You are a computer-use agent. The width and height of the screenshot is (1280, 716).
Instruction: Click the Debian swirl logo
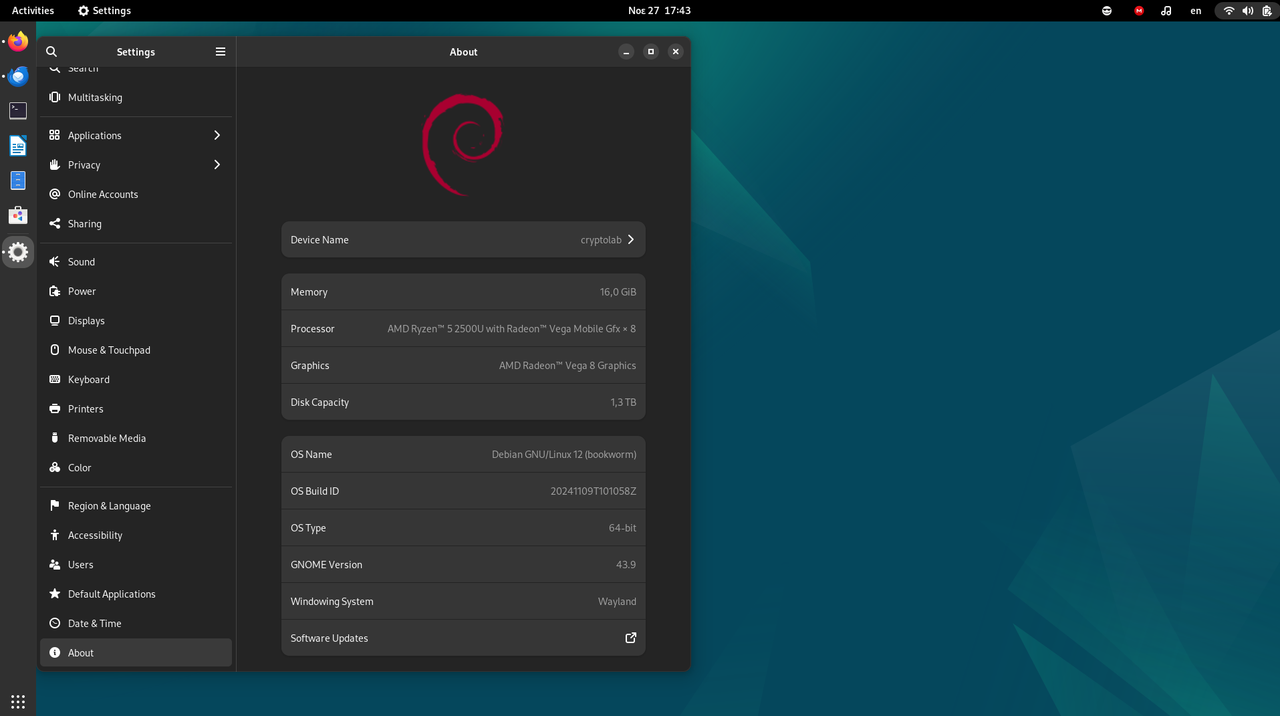click(463, 144)
